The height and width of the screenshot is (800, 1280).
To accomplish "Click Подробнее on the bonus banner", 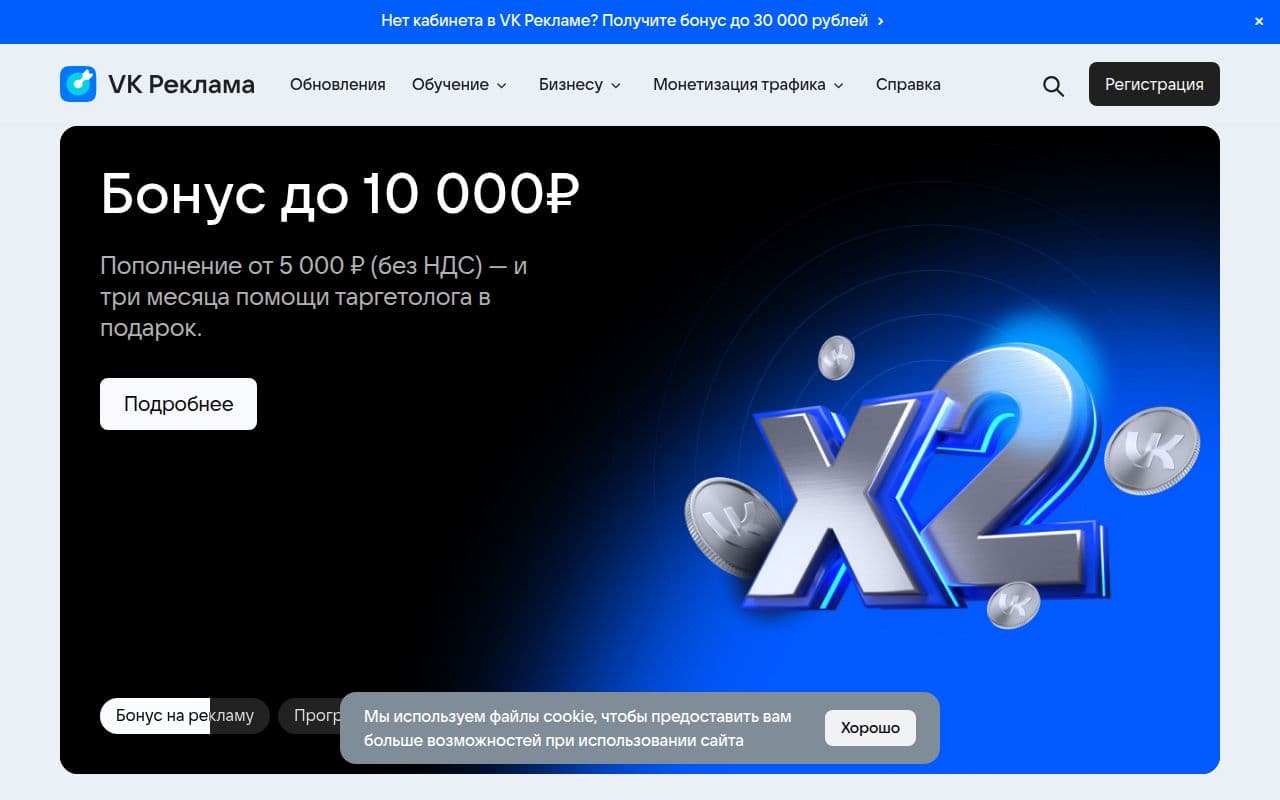I will (178, 404).
